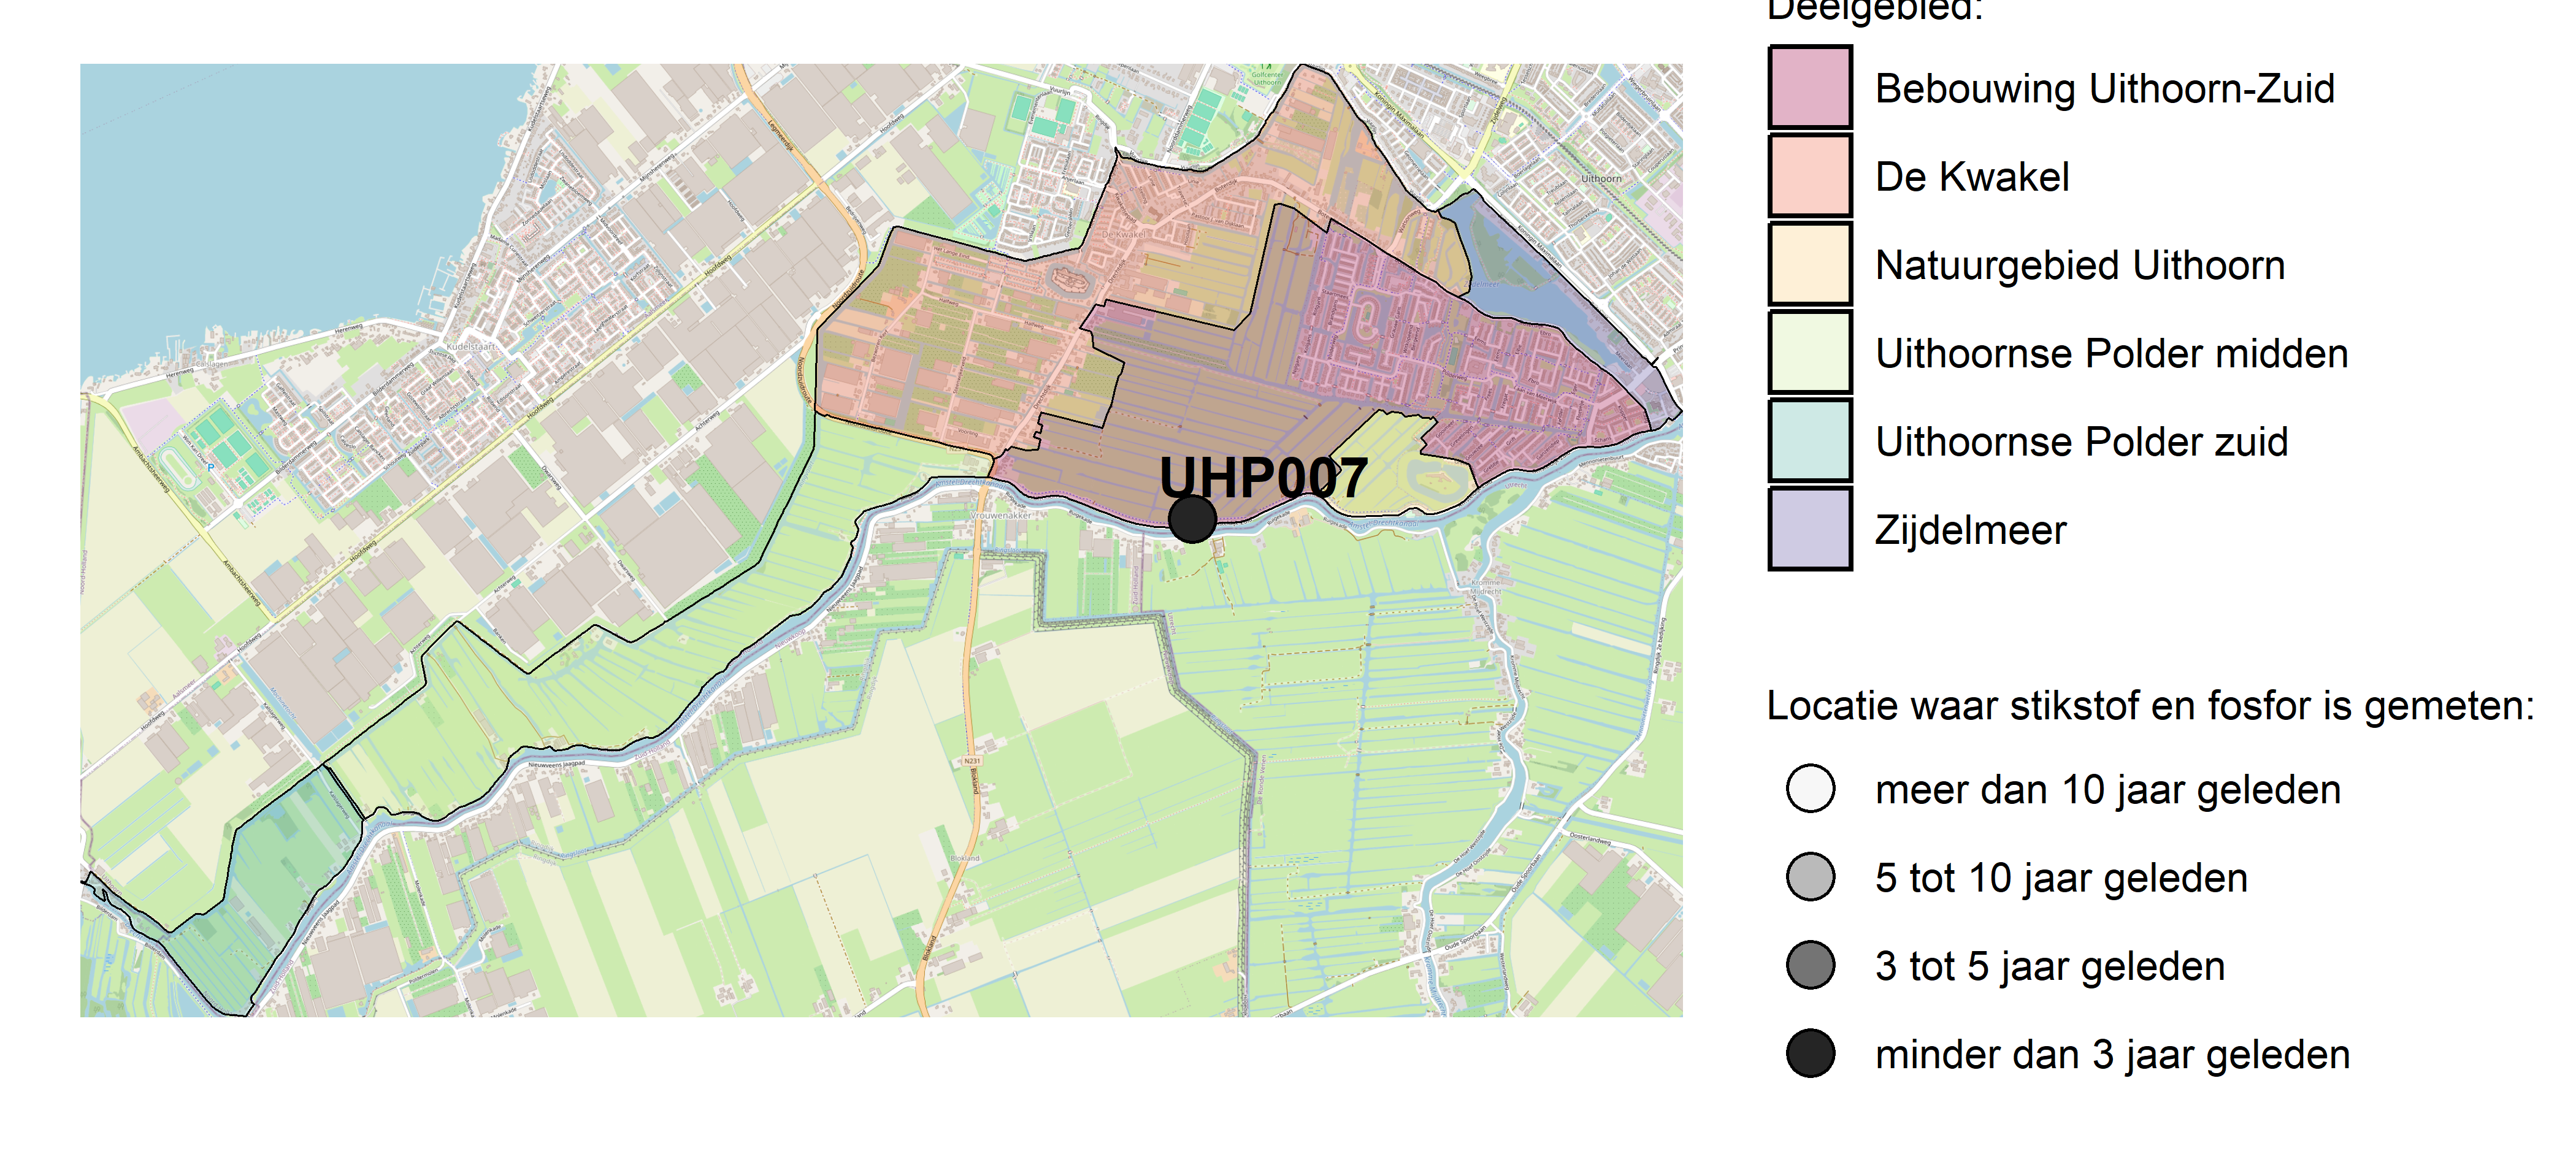Image resolution: width=2576 pixels, height=1162 pixels.
Task: Click the Vrouwenakker place label on map
Action: click(x=1001, y=515)
